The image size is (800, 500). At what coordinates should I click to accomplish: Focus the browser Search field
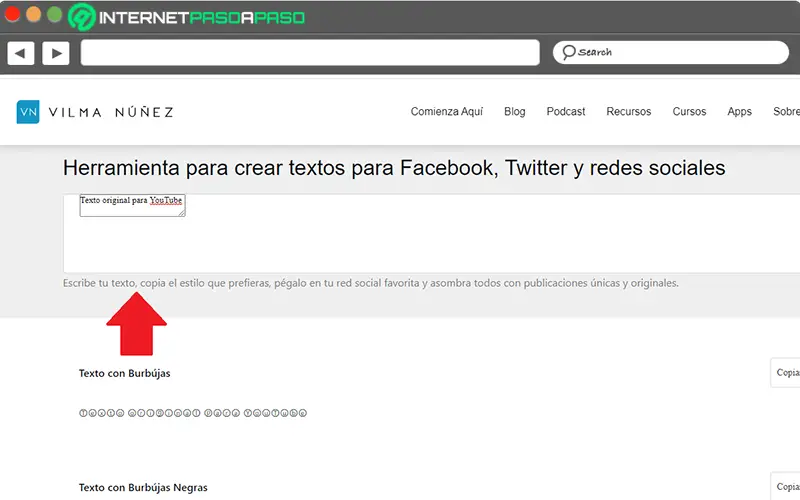coord(670,53)
